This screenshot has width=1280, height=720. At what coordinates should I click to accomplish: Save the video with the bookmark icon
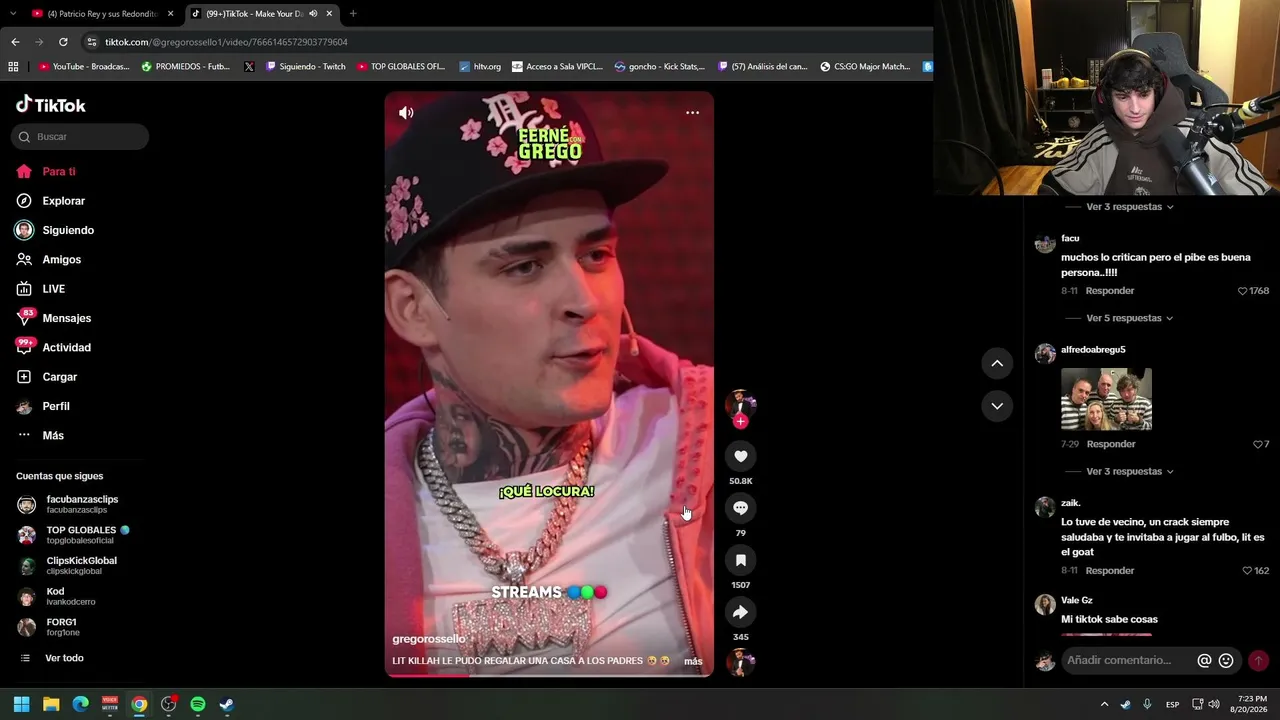740,560
